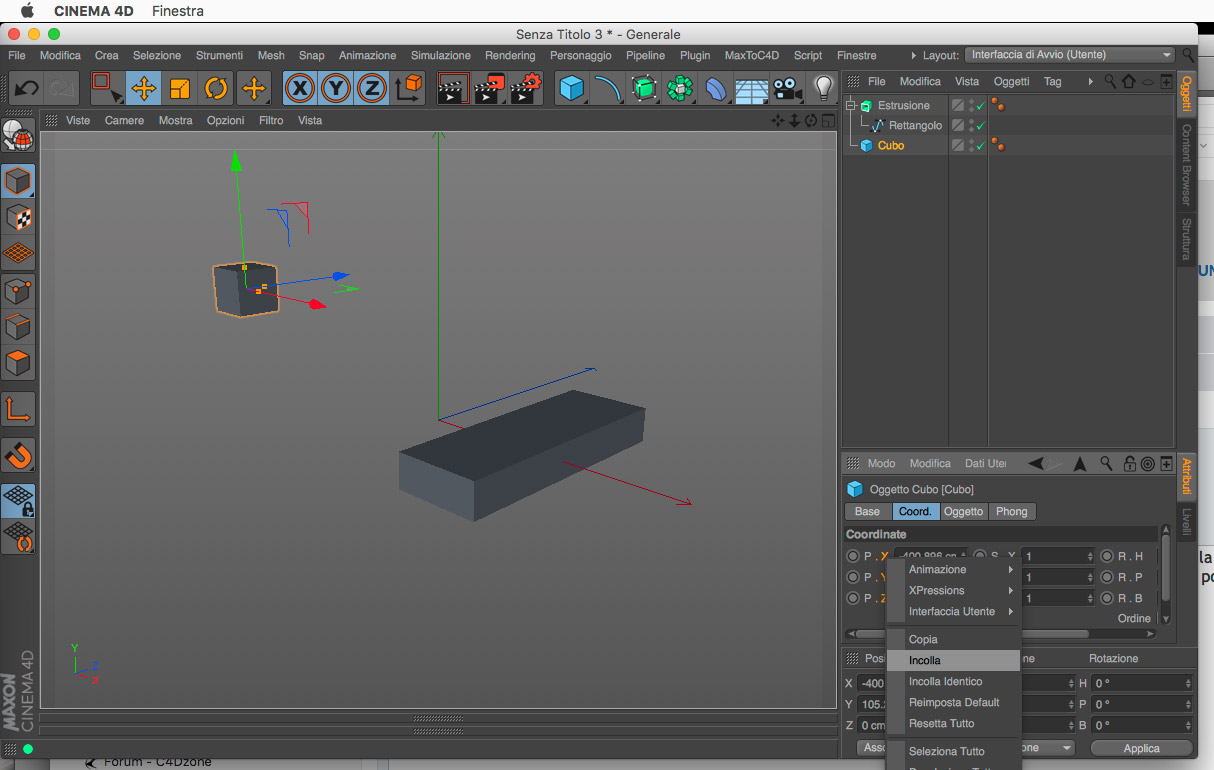The width and height of the screenshot is (1214, 770).
Task: Click the greyed Redo arrow icon
Action: [62, 88]
